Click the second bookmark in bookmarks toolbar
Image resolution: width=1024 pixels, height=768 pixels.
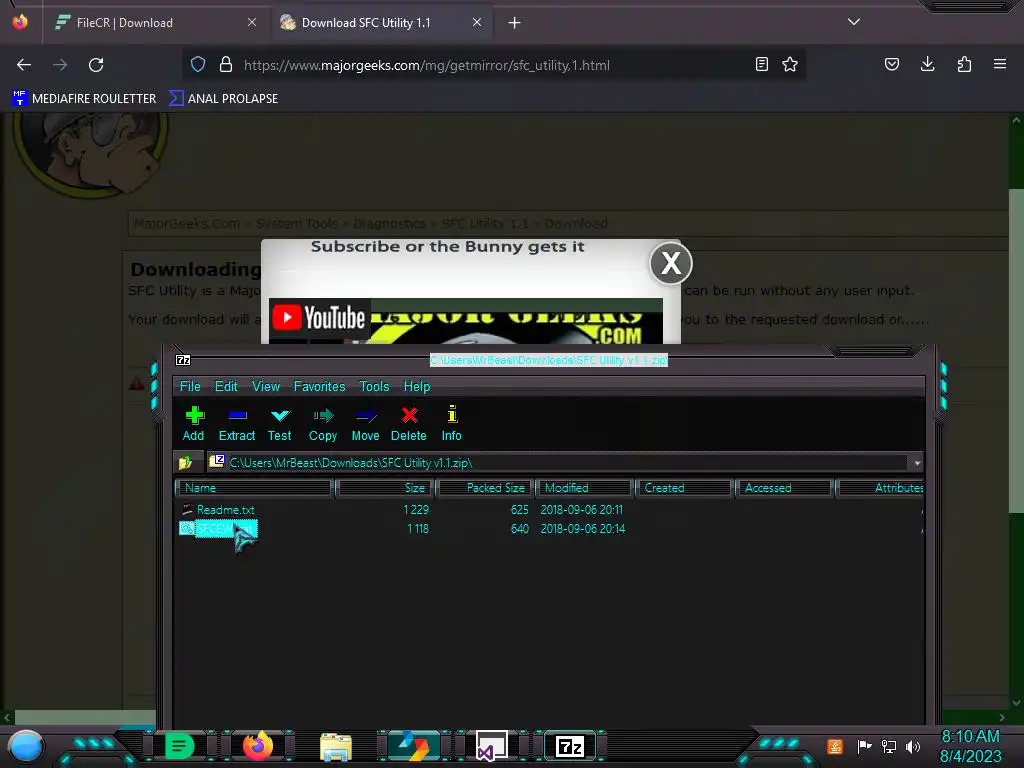[223, 99]
